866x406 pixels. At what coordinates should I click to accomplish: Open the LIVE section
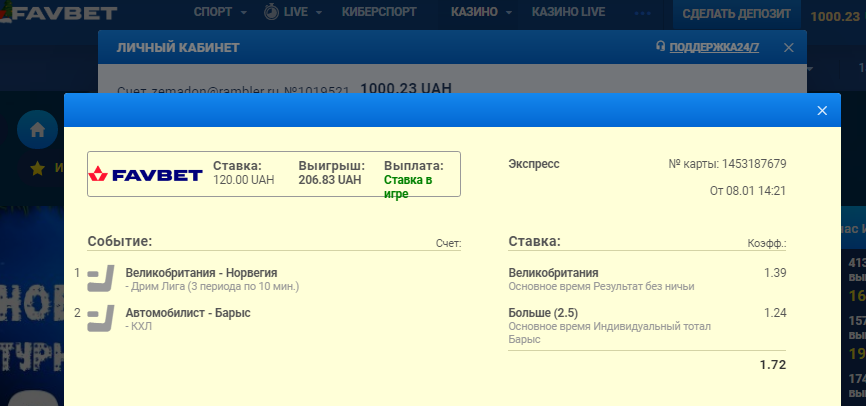(295, 12)
